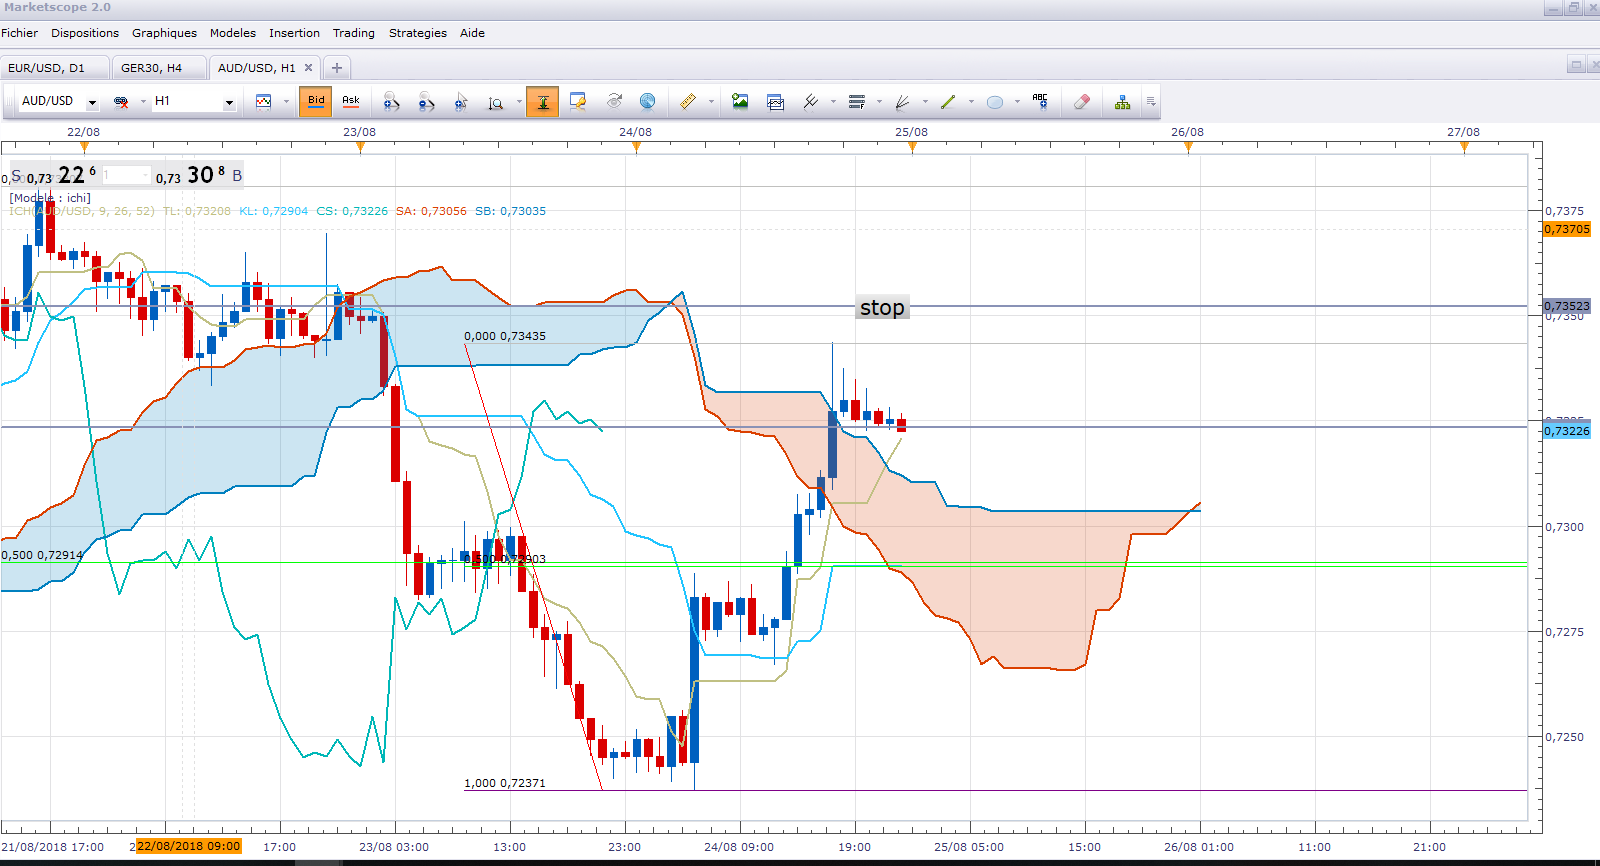Screen dimensions: 1600x866
Task: Click the 24/08 orange day marker
Action: click(636, 147)
